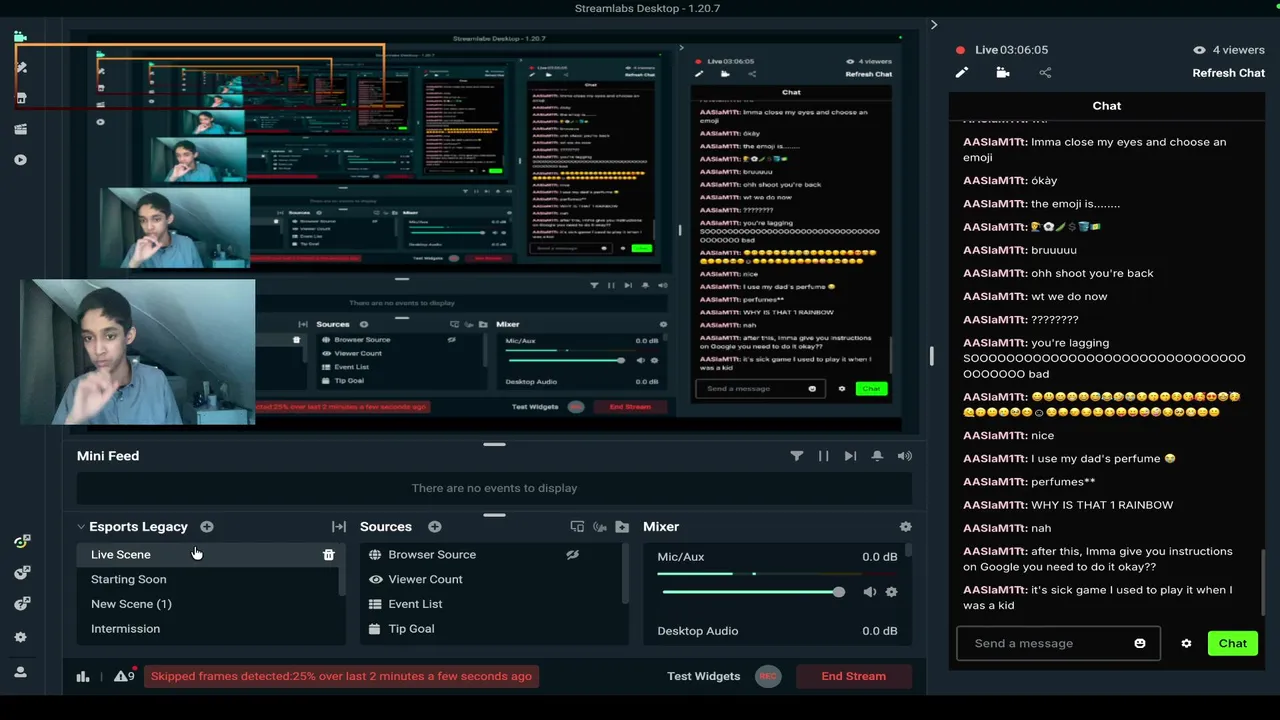1280x720 pixels.
Task: Mute Mini Feed event alerts bell
Action: click(x=877, y=456)
